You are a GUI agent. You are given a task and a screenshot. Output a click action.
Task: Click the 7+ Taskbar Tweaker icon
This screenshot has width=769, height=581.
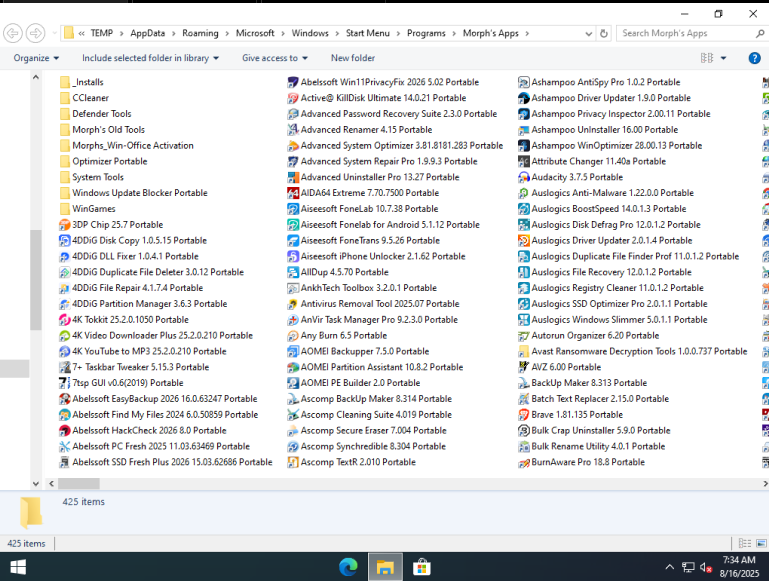64,367
